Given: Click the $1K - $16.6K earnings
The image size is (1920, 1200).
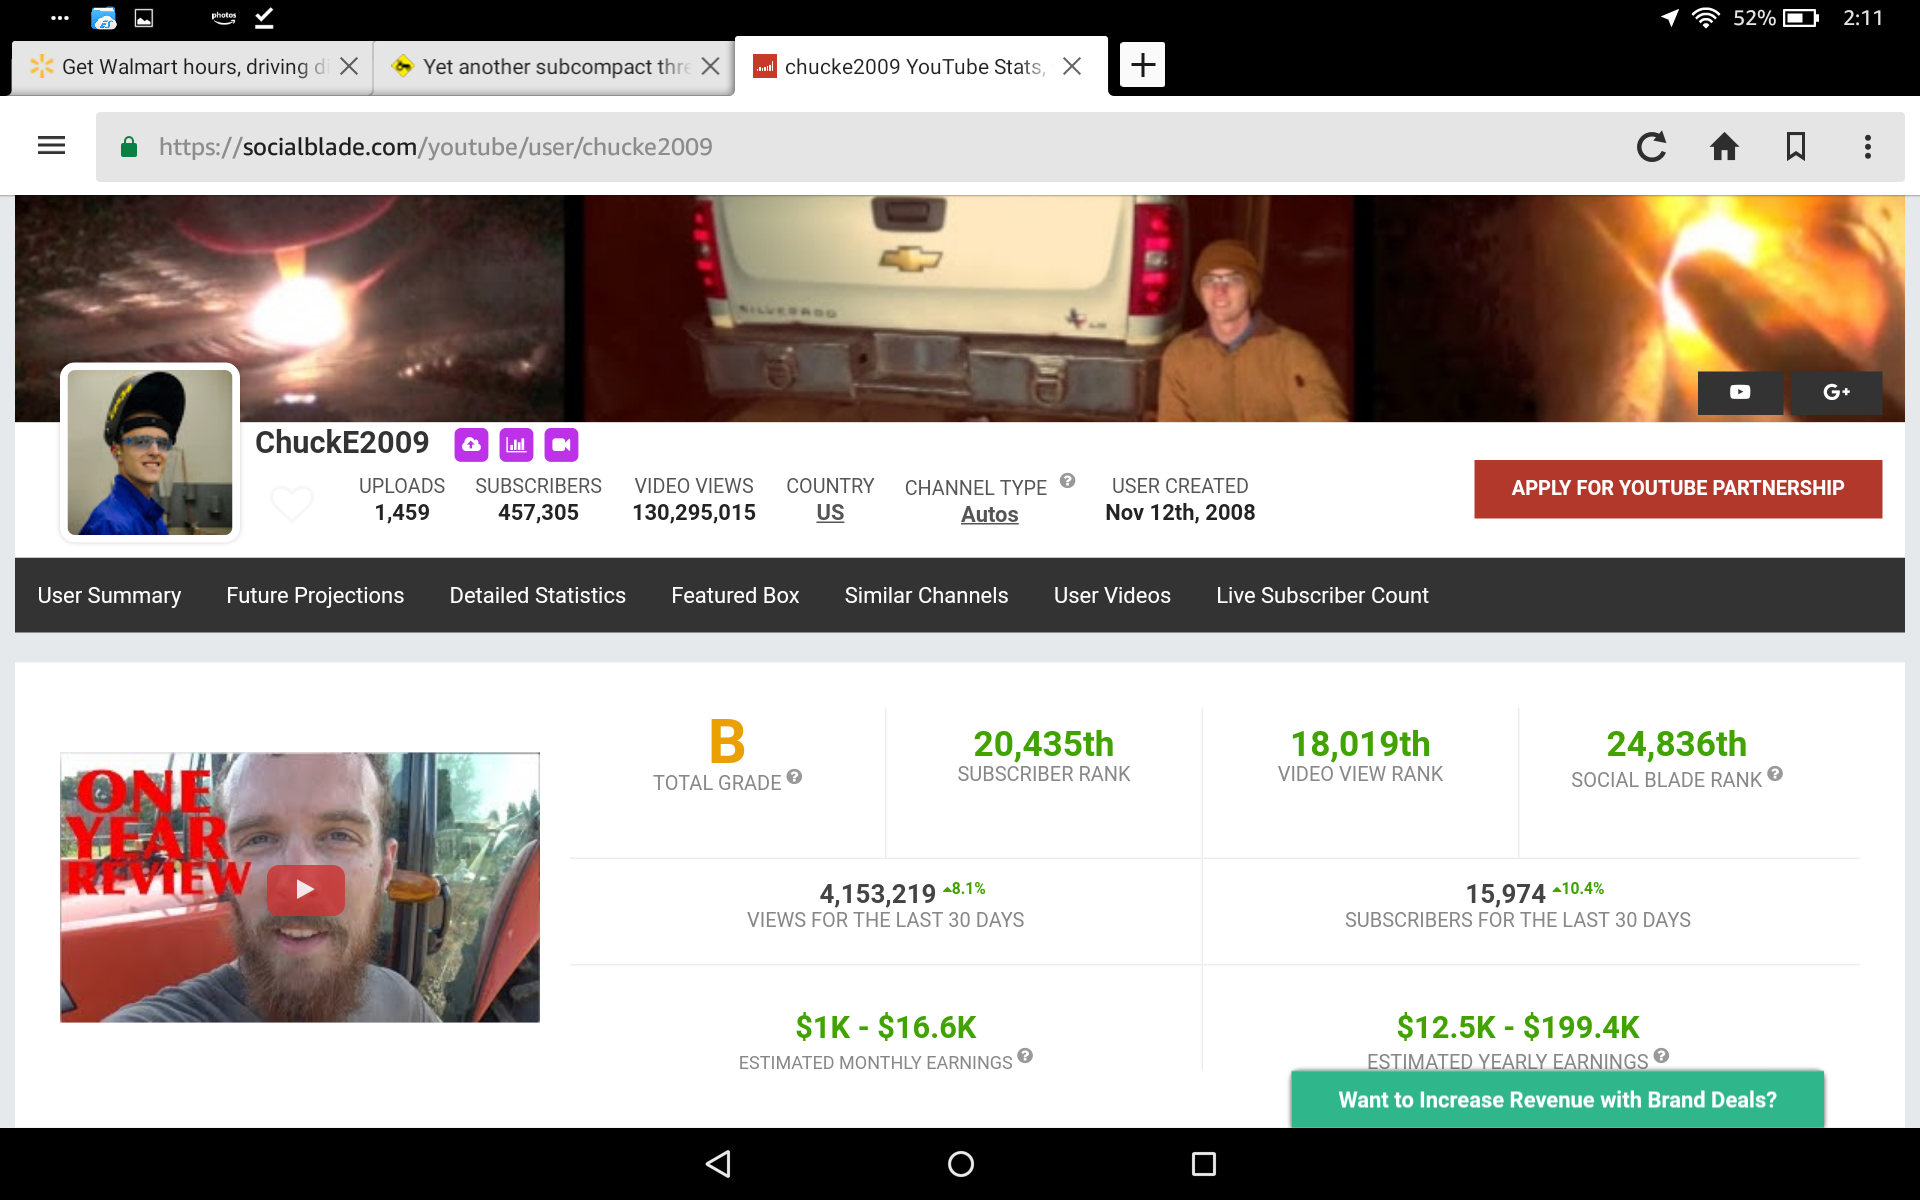Looking at the screenshot, I should (885, 1027).
